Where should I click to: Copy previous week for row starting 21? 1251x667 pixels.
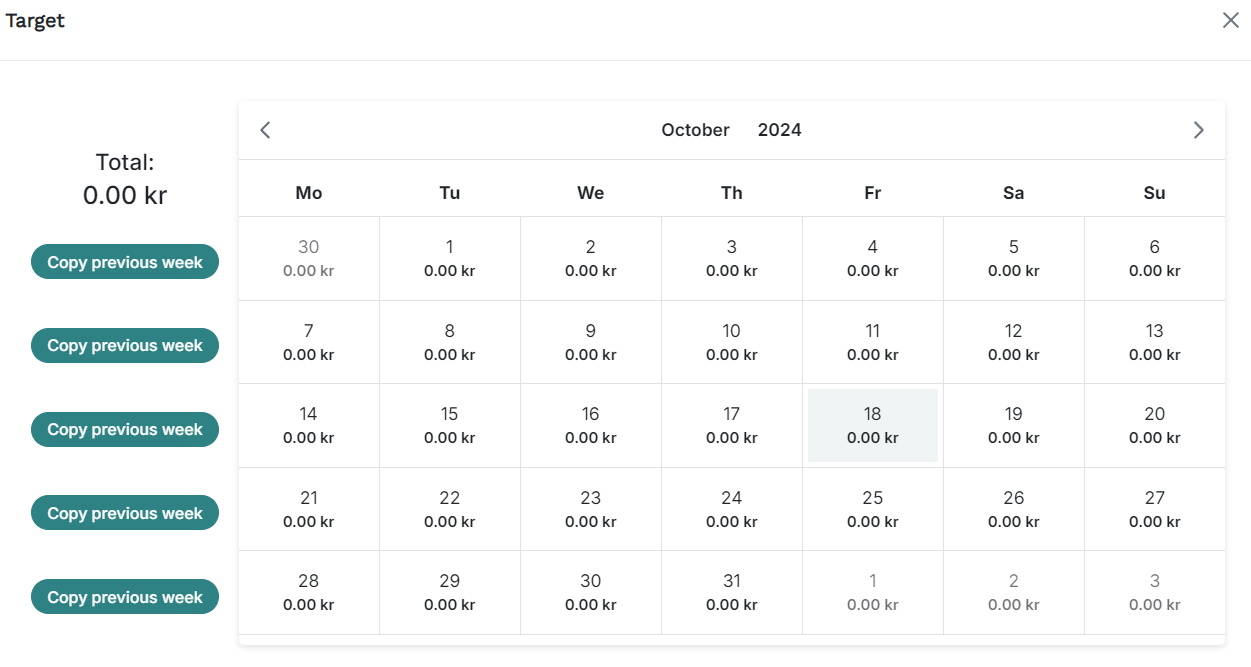[x=125, y=513]
